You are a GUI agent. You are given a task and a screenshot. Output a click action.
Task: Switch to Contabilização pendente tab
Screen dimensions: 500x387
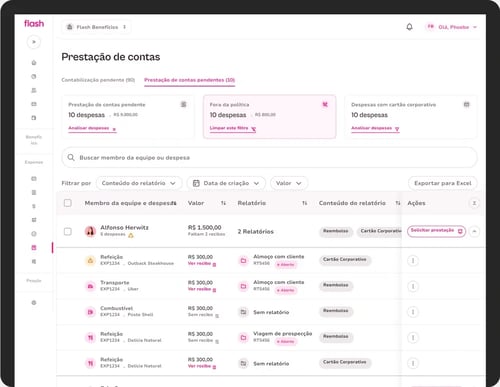[x=98, y=80]
